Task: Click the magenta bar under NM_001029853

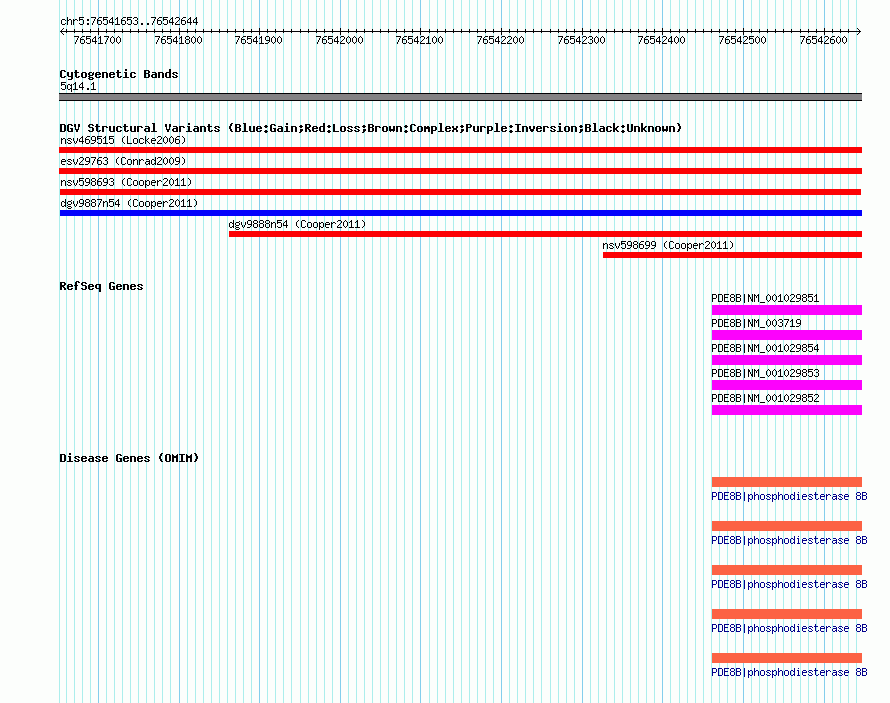Action: click(x=787, y=385)
